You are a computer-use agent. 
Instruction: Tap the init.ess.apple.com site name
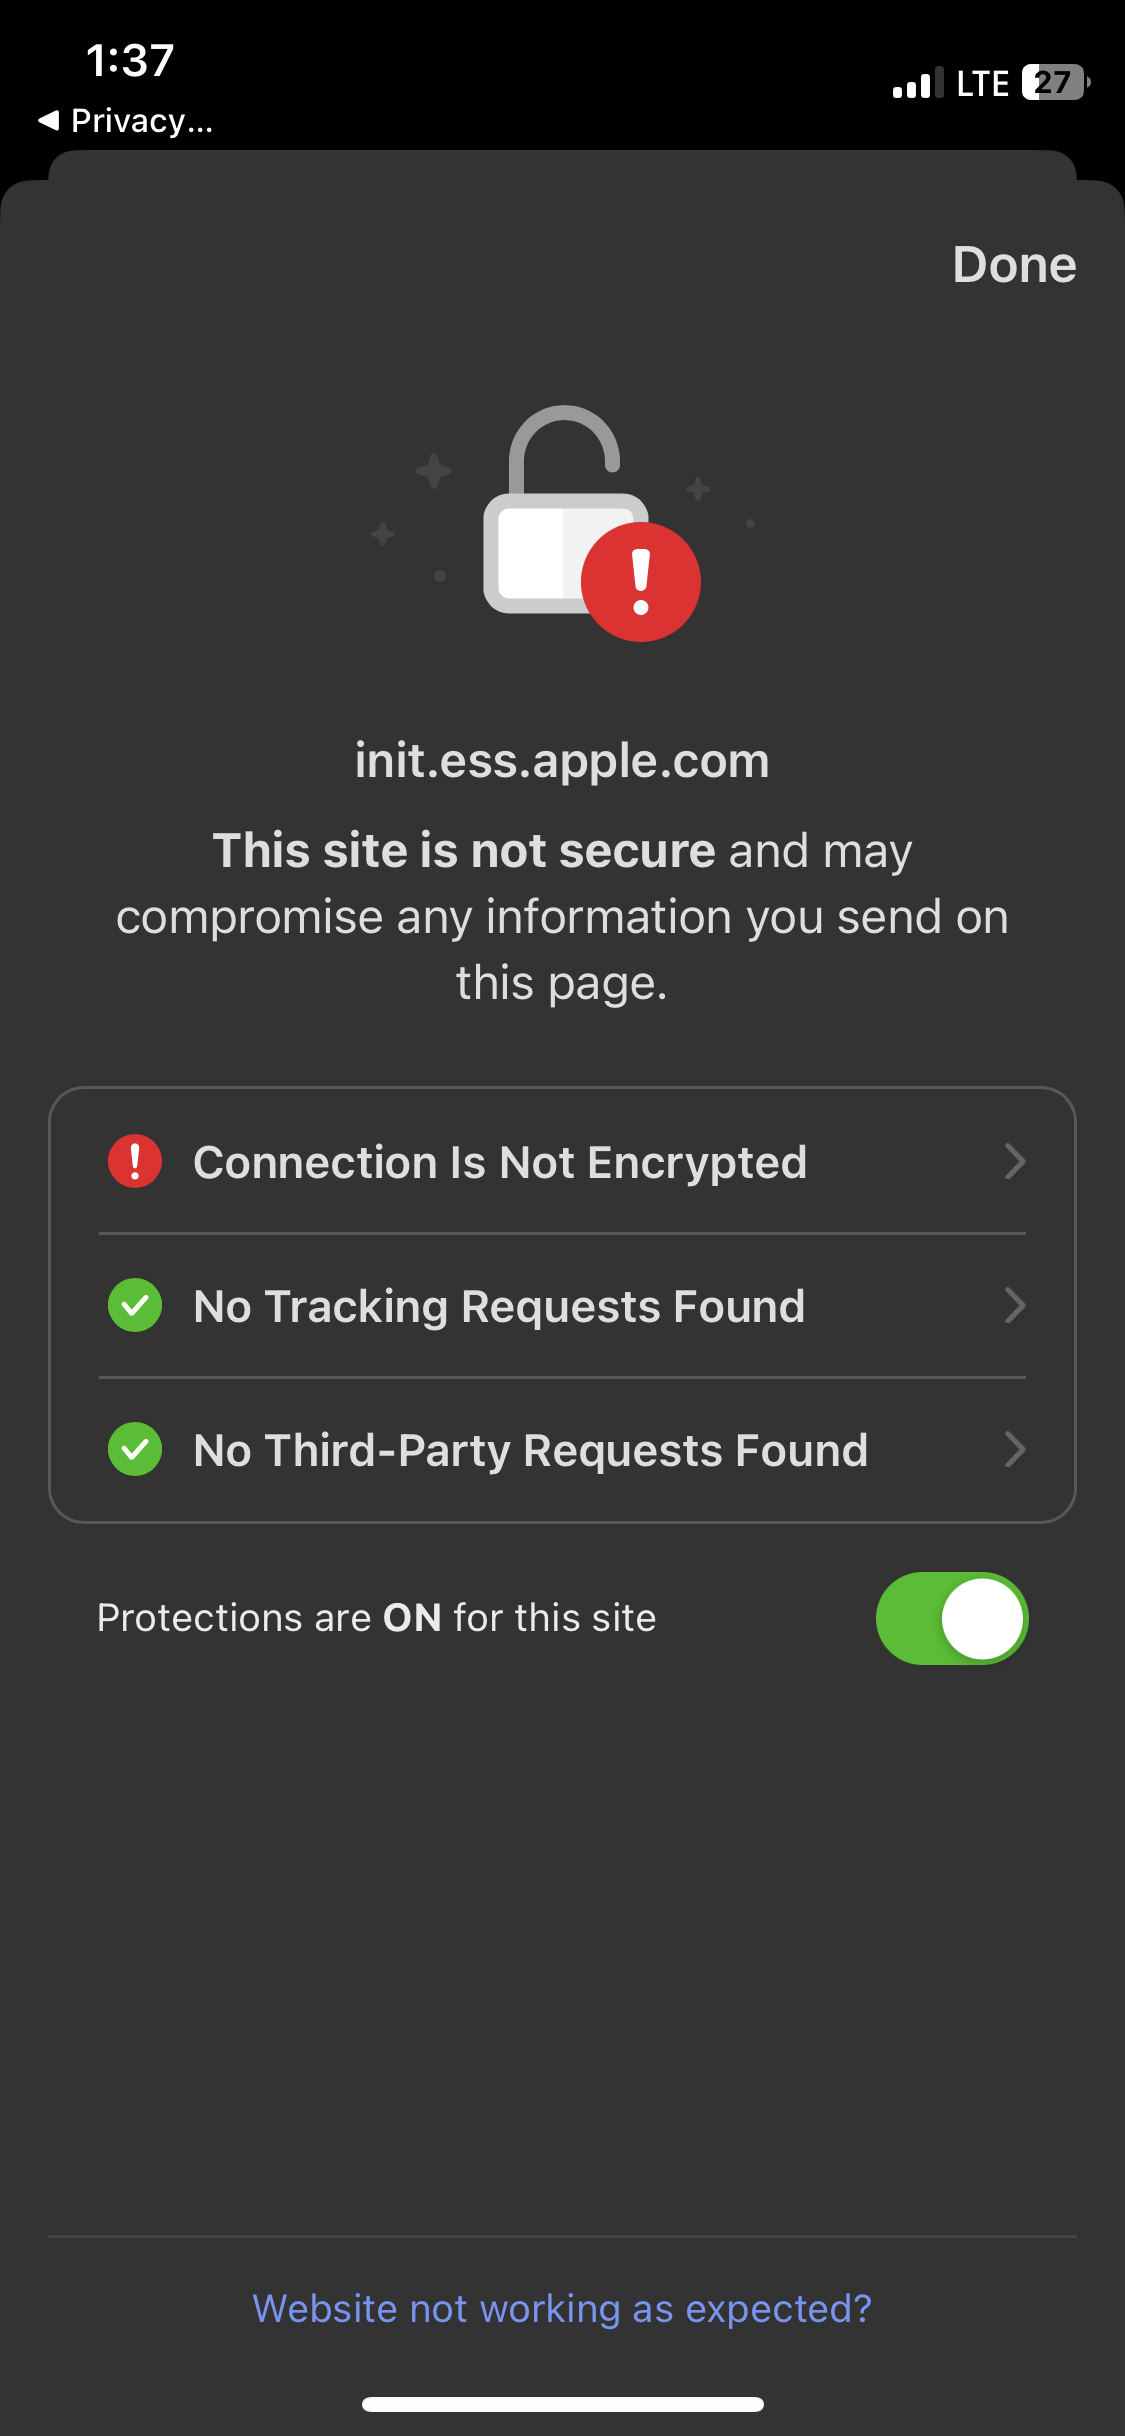tap(562, 760)
